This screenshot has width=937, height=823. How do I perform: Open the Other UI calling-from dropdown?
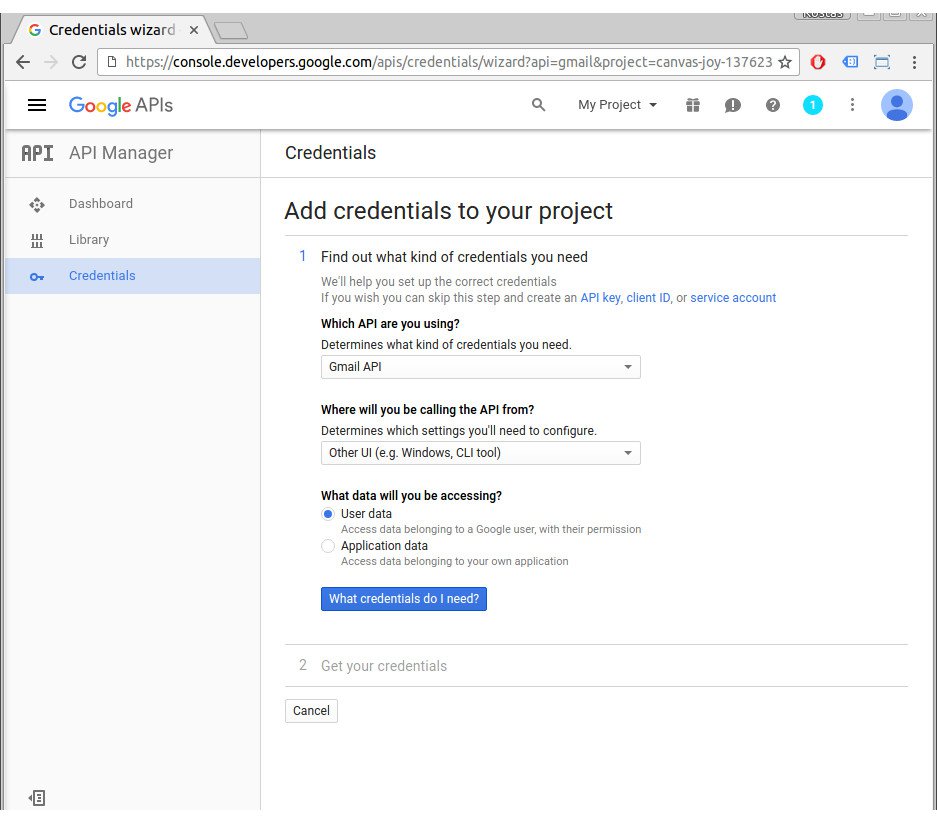point(480,453)
